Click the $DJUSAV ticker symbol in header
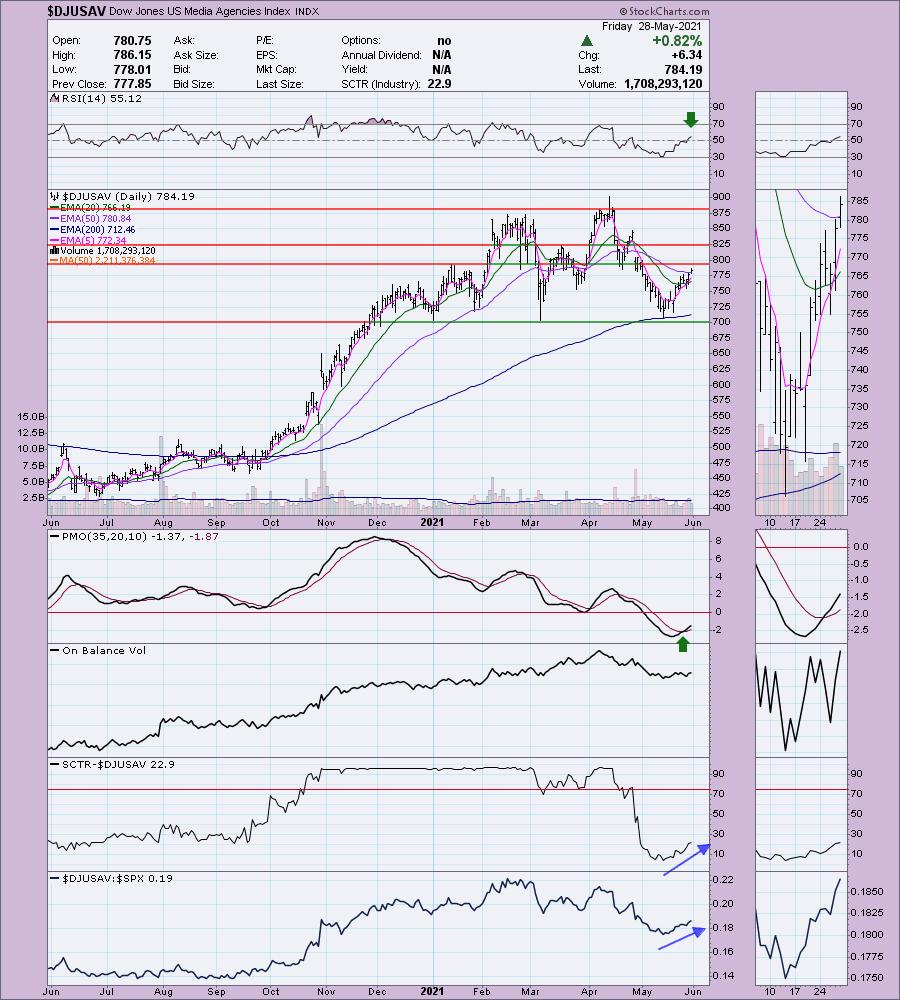This screenshot has width=900, height=1000. pos(76,11)
